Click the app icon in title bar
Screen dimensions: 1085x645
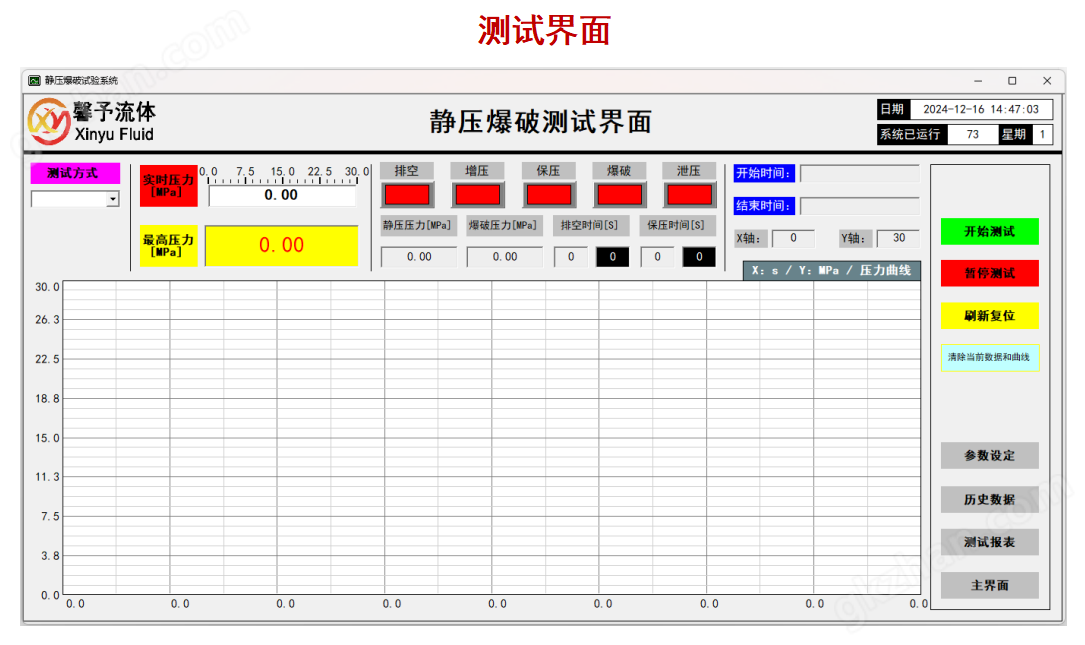click(x=34, y=81)
